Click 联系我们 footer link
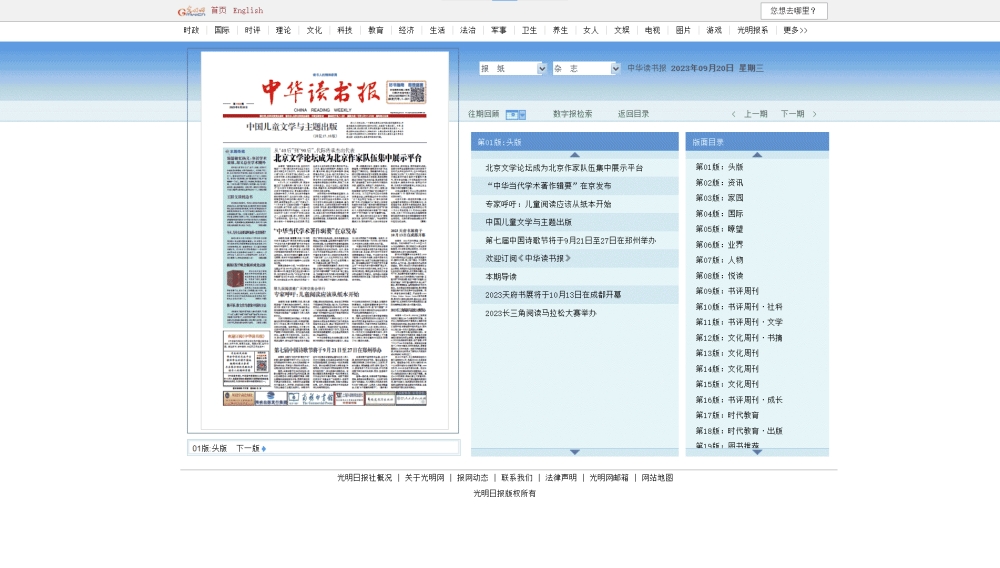 [x=517, y=478]
